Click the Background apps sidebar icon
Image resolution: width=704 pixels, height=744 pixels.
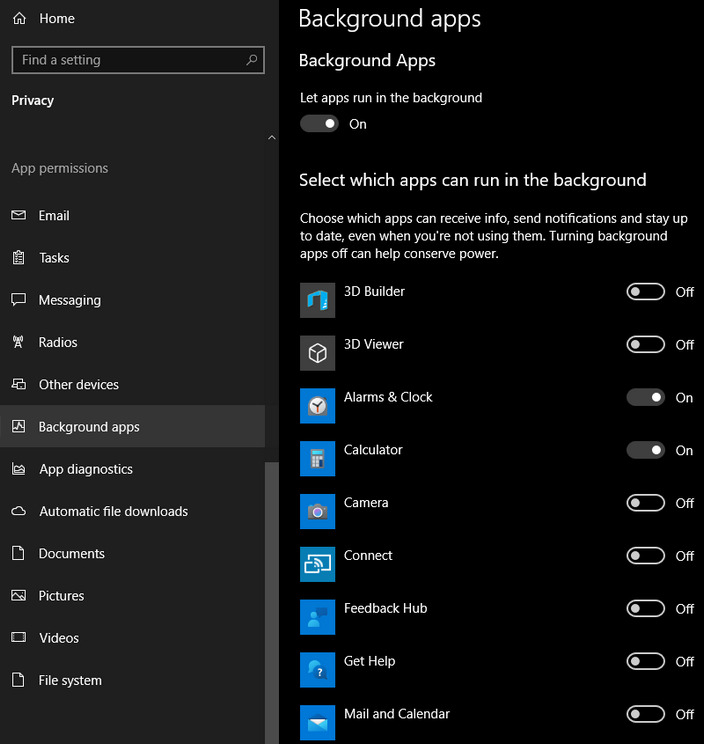tap(19, 426)
